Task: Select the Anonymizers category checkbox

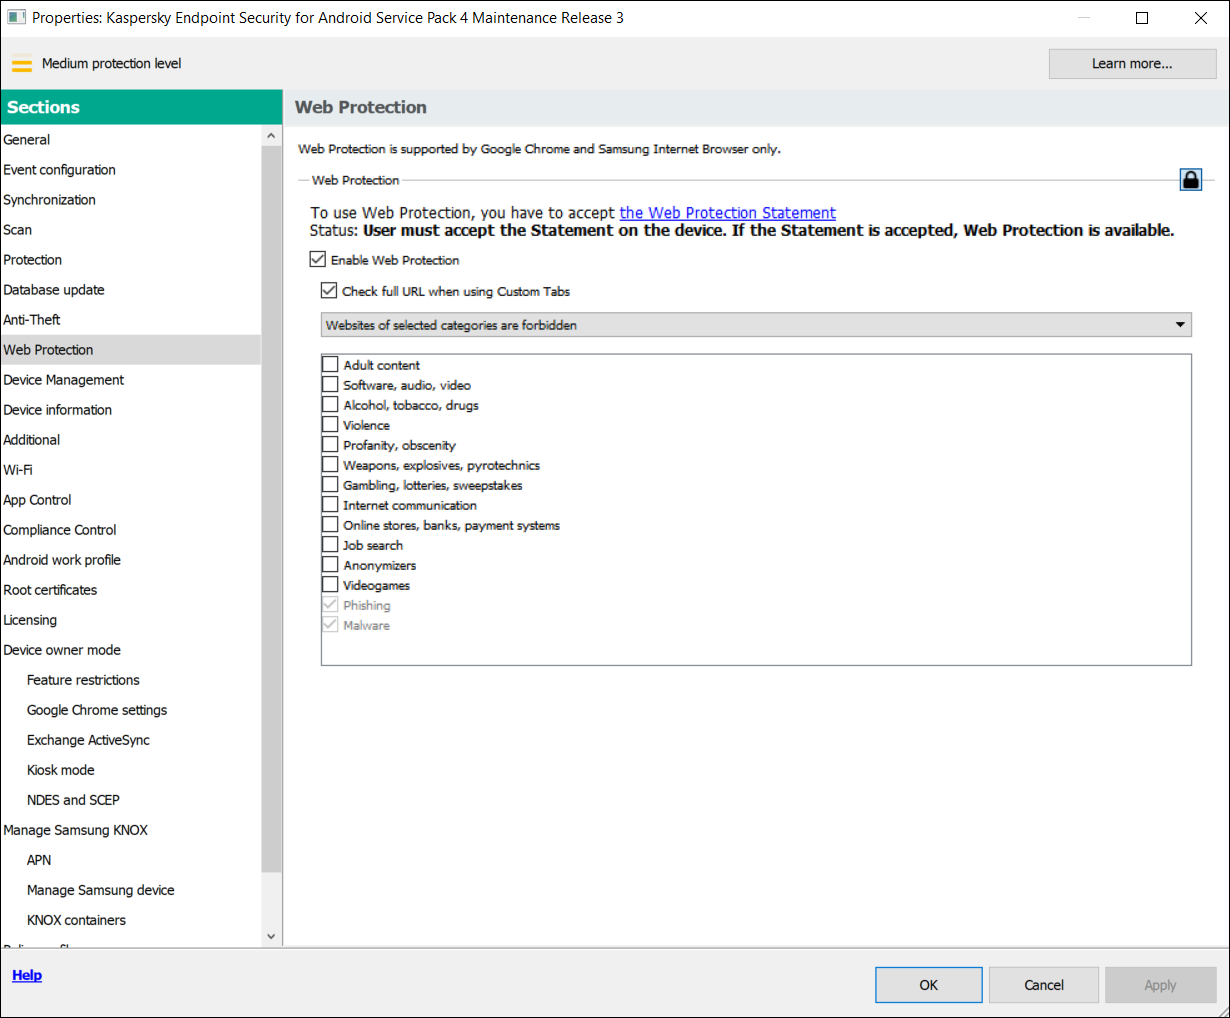Action: (x=330, y=564)
